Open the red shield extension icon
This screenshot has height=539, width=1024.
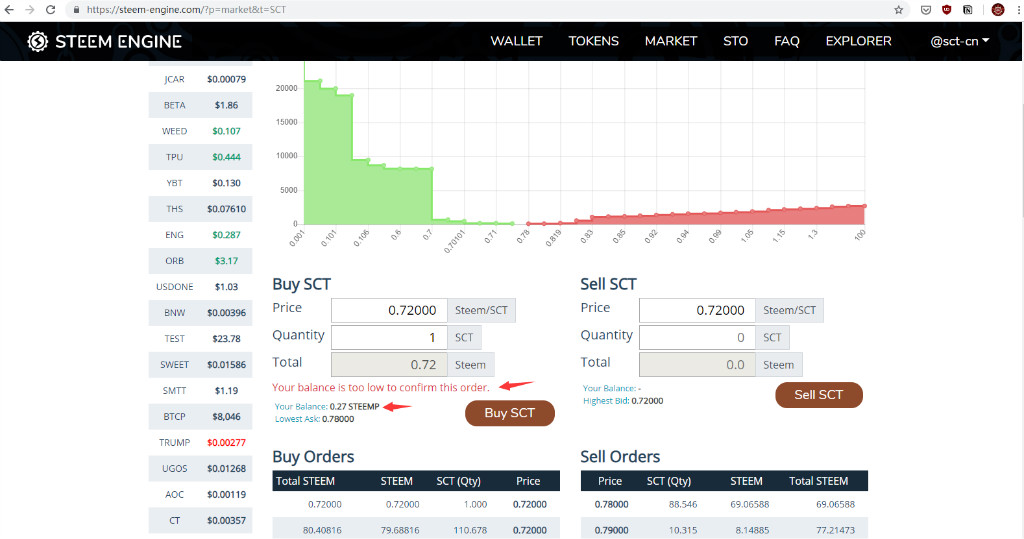click(x=946, y=10)
